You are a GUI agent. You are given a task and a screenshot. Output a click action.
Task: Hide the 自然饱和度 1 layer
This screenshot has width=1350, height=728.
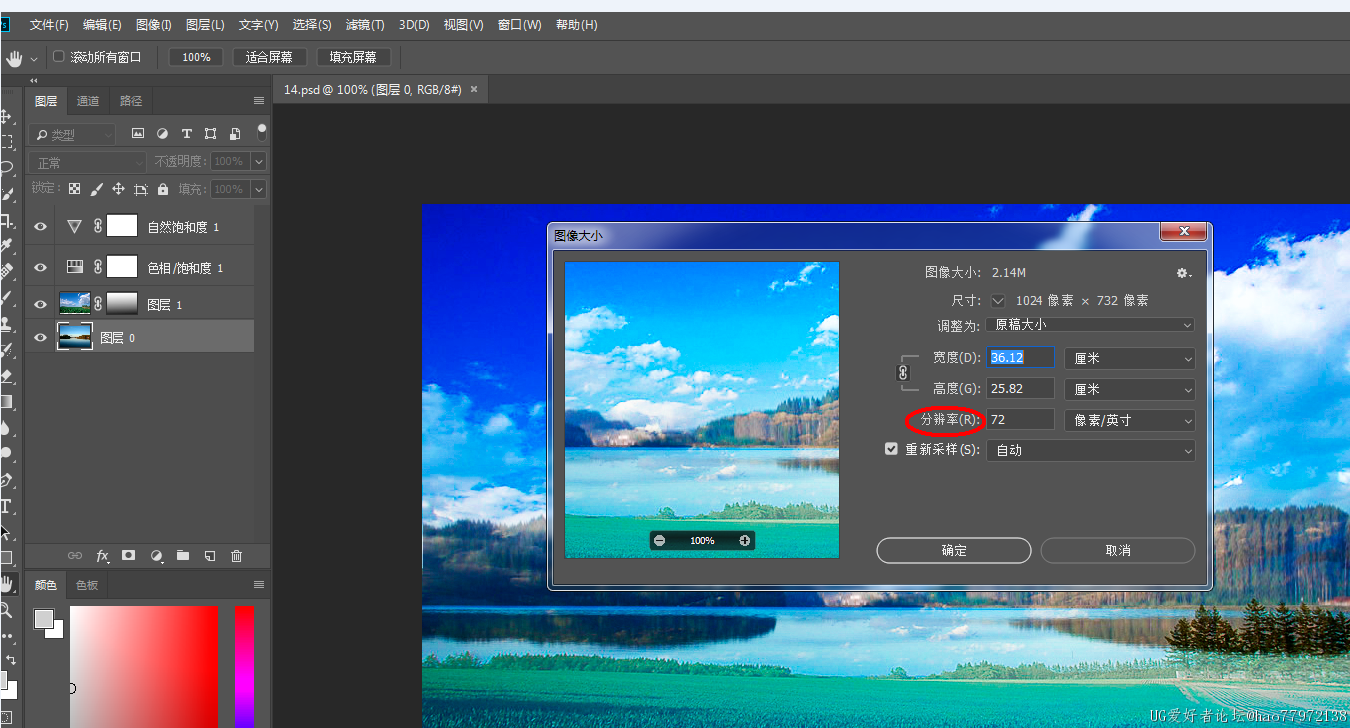pos(40,227)
